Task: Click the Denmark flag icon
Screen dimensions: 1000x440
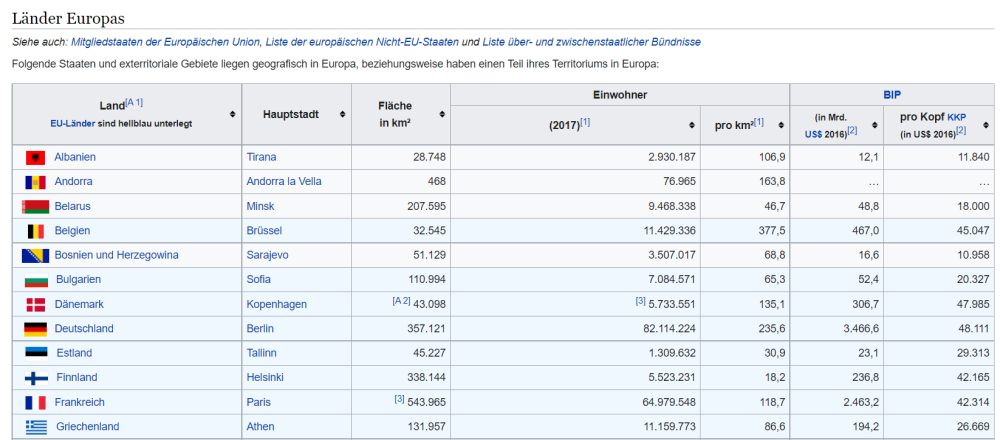Action: [35, 305]
